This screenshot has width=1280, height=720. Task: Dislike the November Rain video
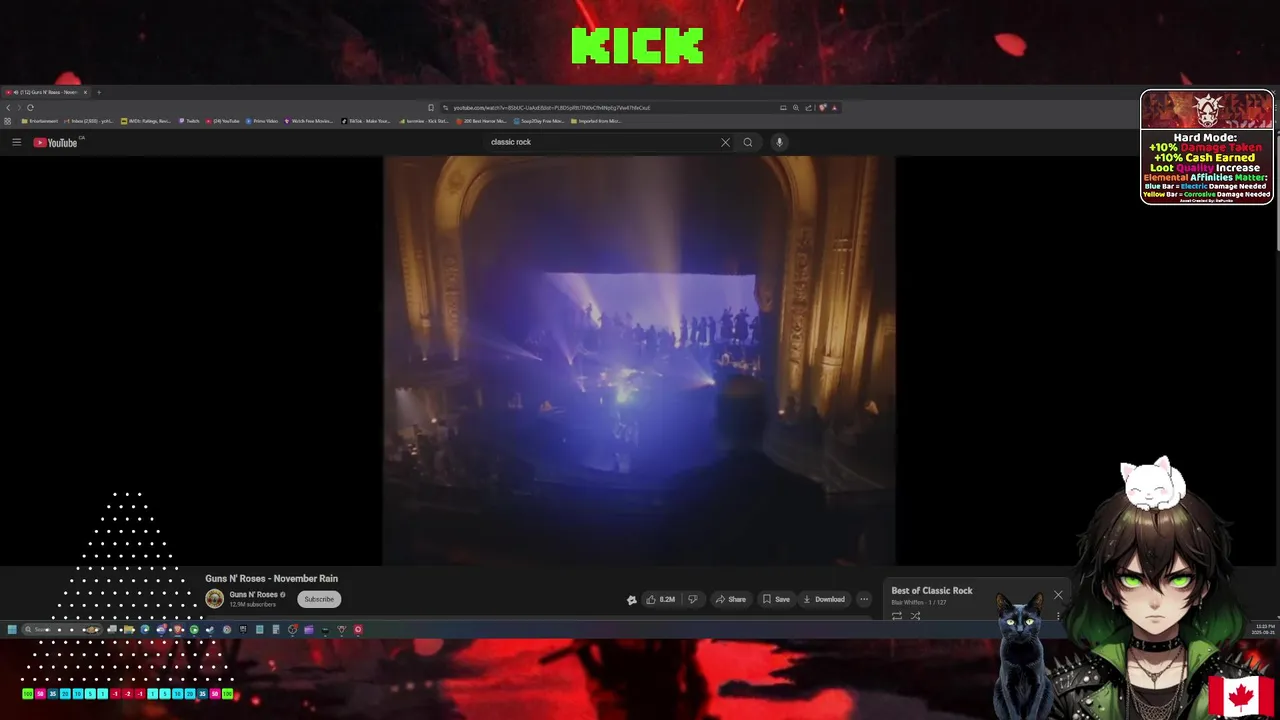[692, 599]
